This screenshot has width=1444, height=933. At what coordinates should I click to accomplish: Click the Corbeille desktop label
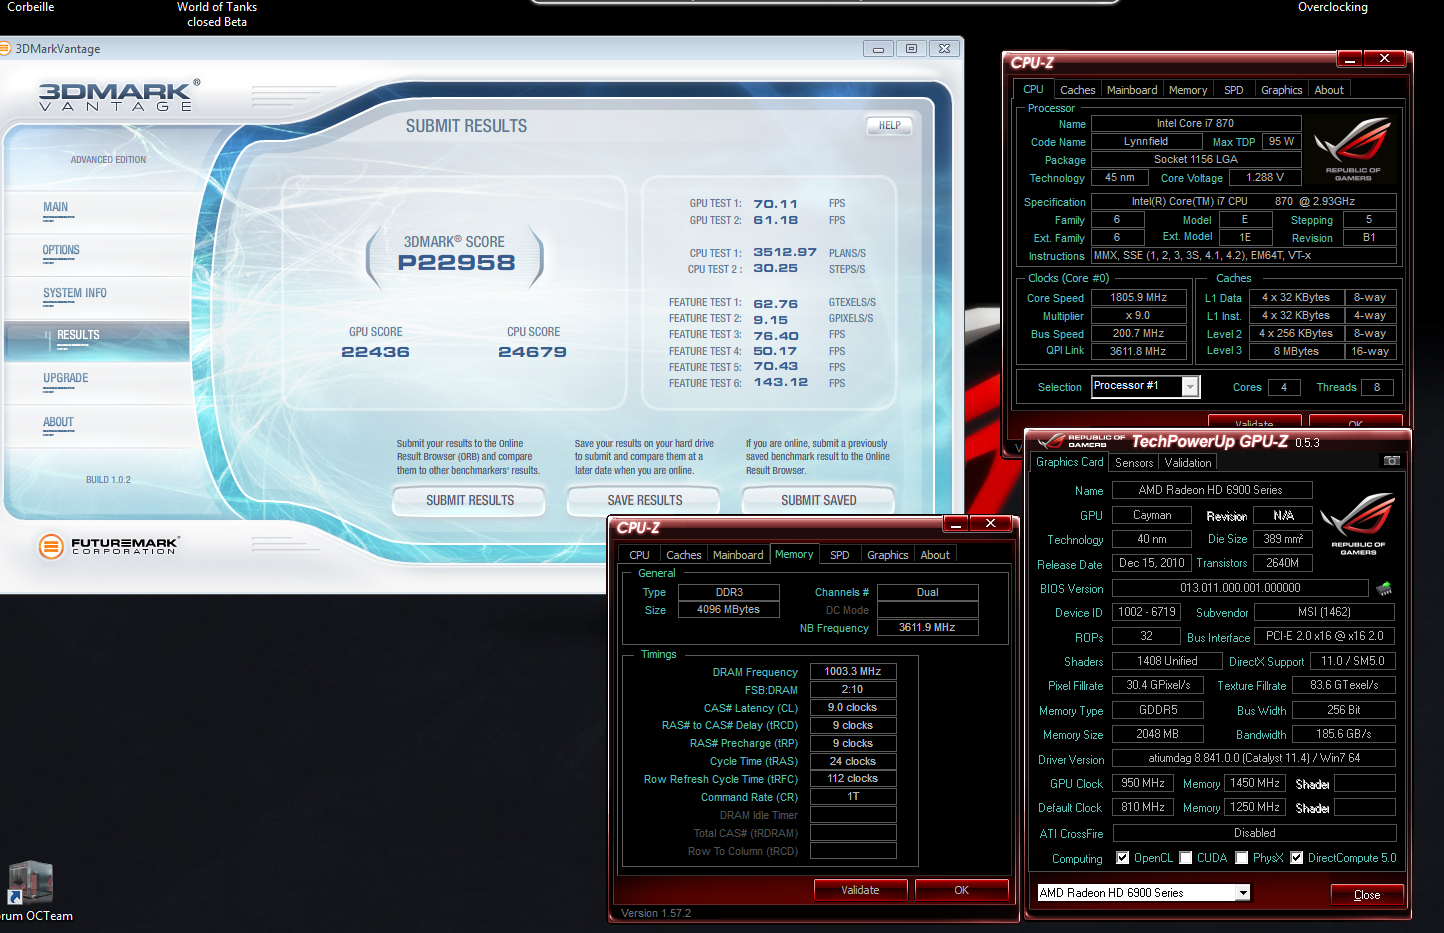30,7
